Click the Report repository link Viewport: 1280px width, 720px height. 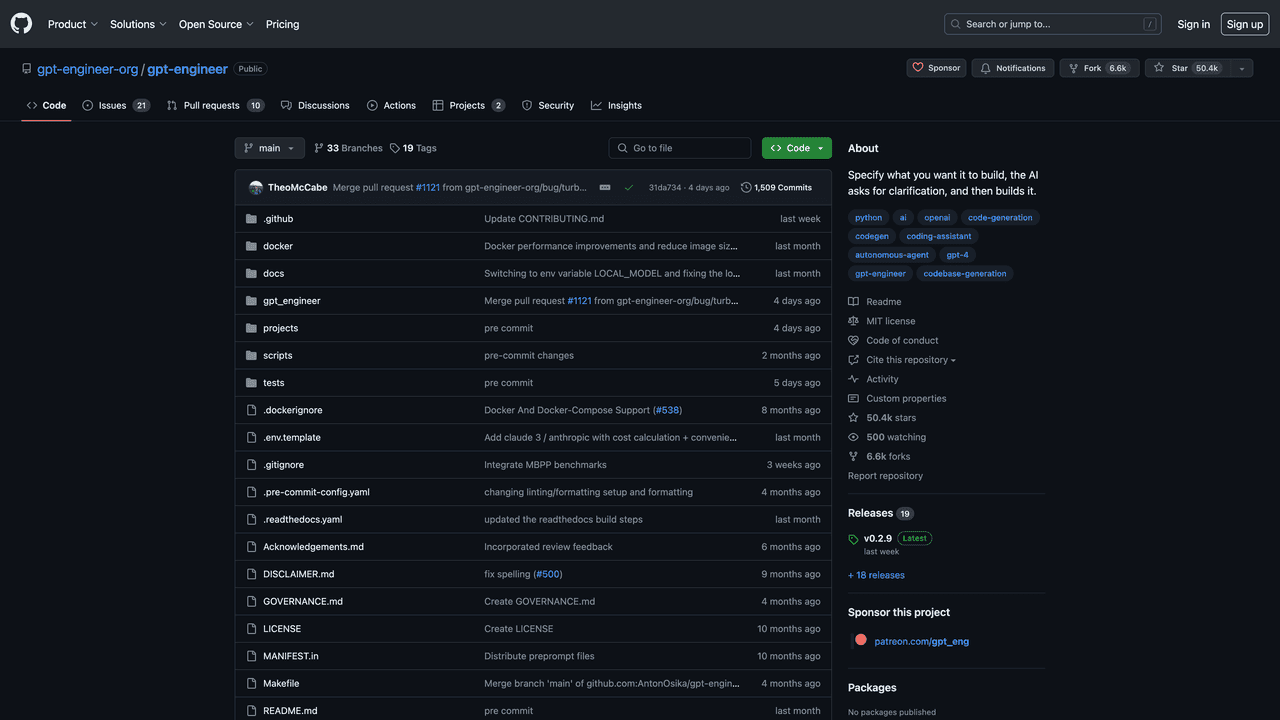click(x=885, y=476)
